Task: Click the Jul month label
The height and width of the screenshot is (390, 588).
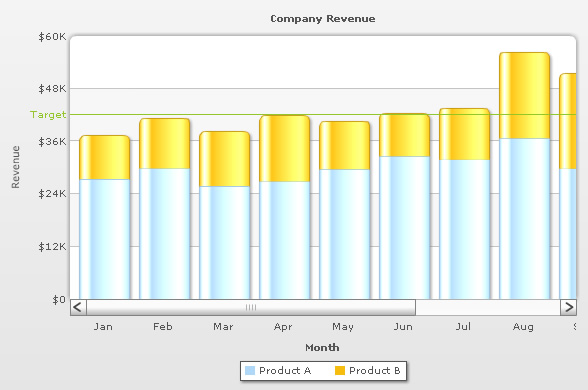Action: click(463, 327)
